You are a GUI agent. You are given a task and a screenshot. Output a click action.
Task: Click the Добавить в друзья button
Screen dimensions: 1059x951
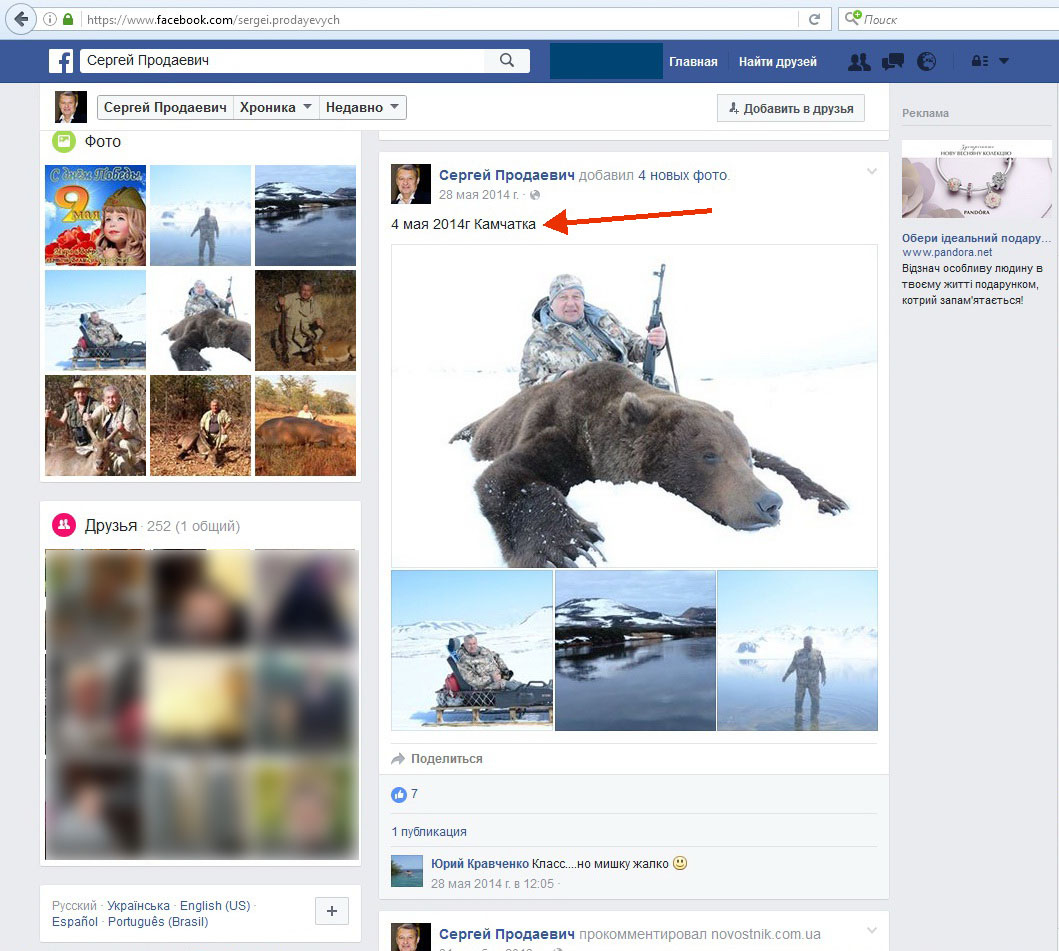click(x=790, y=108)
